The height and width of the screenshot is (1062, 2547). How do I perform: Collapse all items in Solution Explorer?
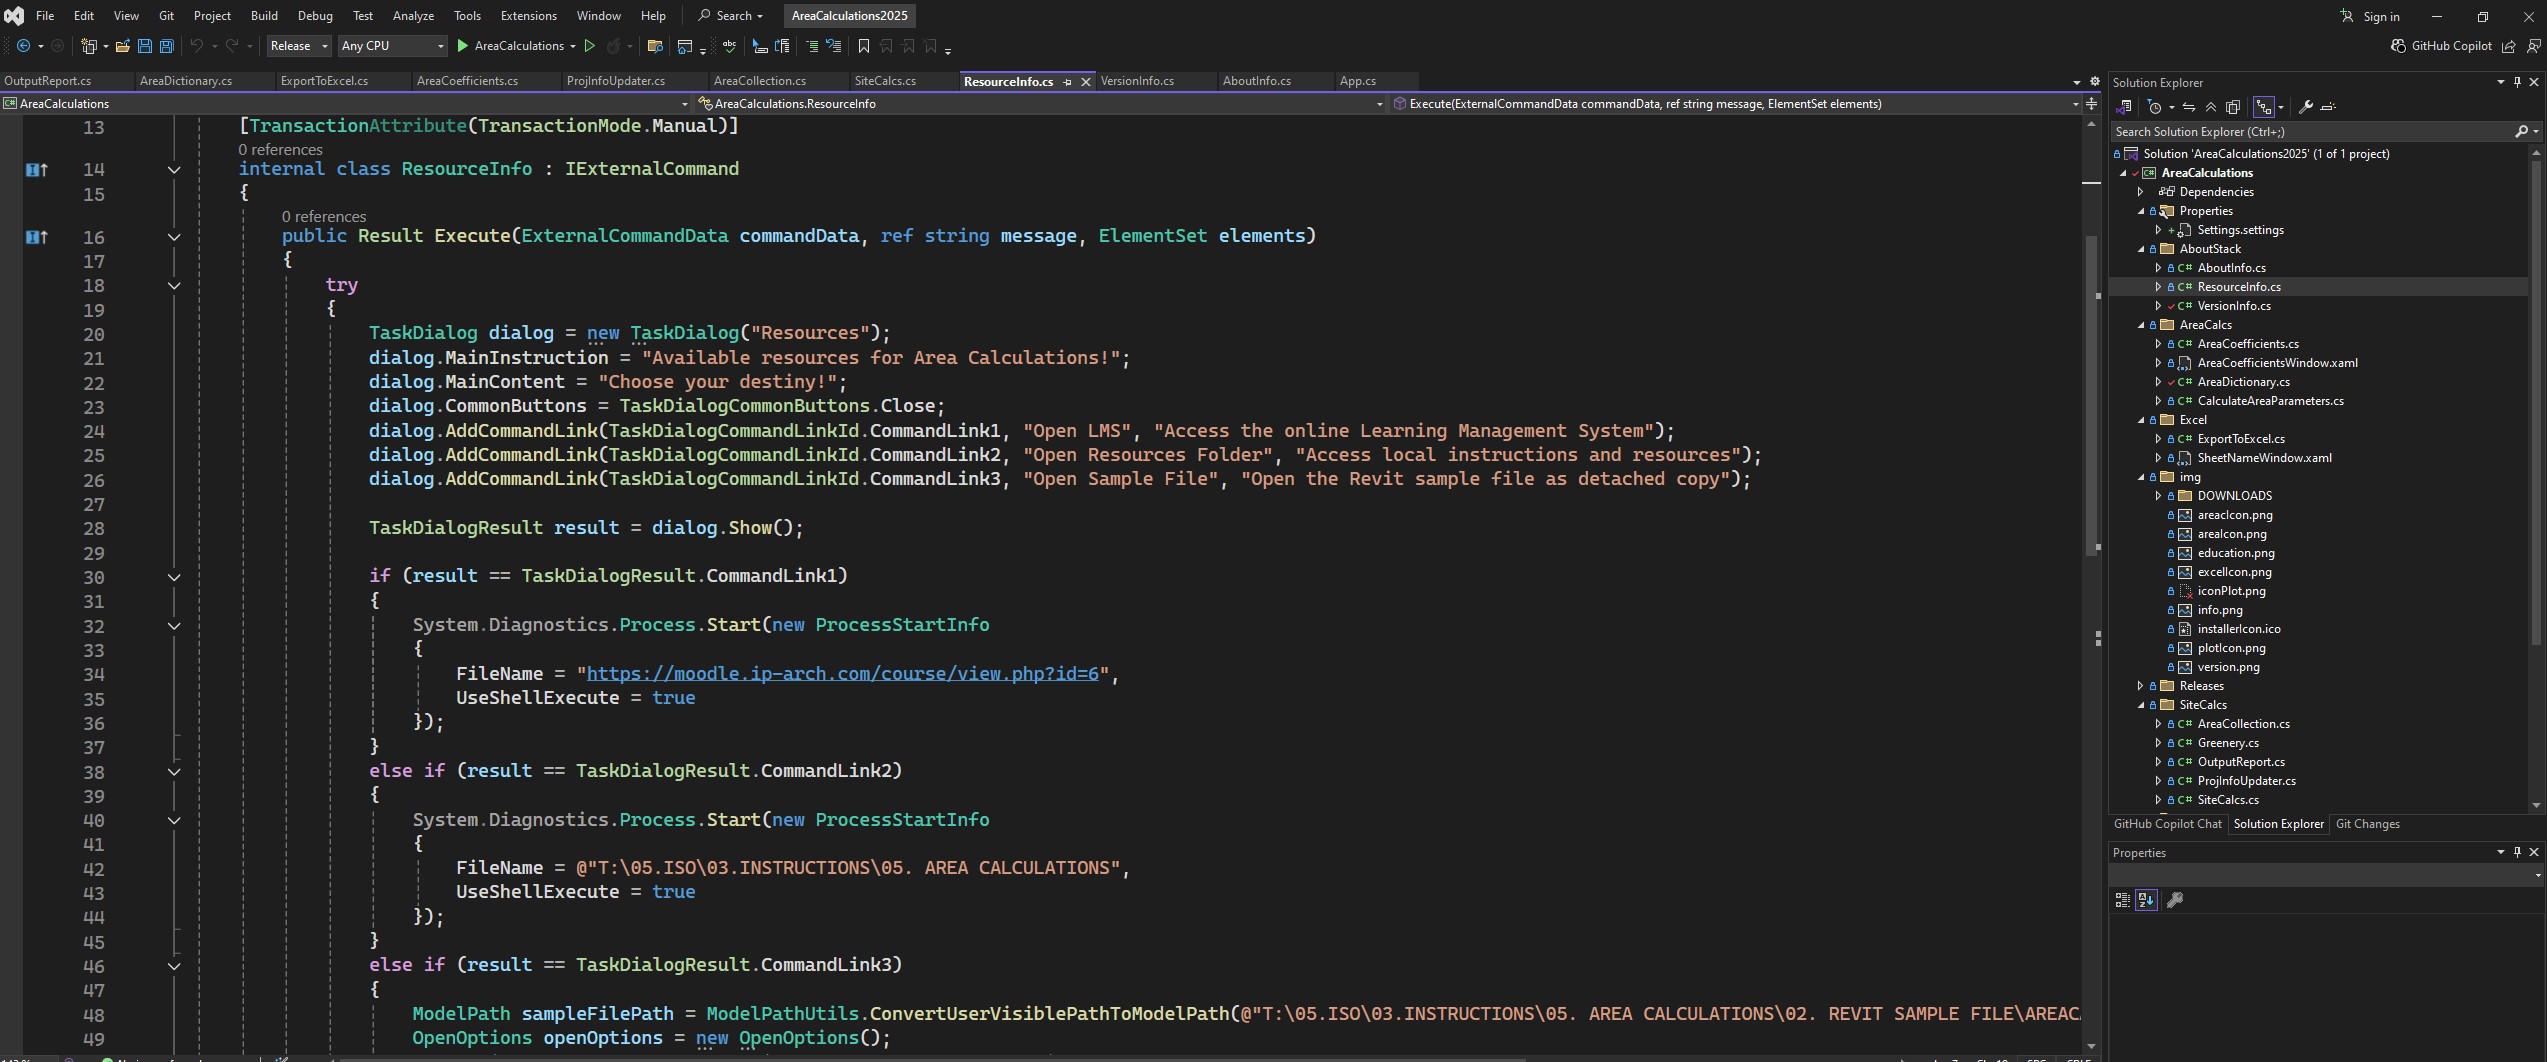tap(2211, 107)
